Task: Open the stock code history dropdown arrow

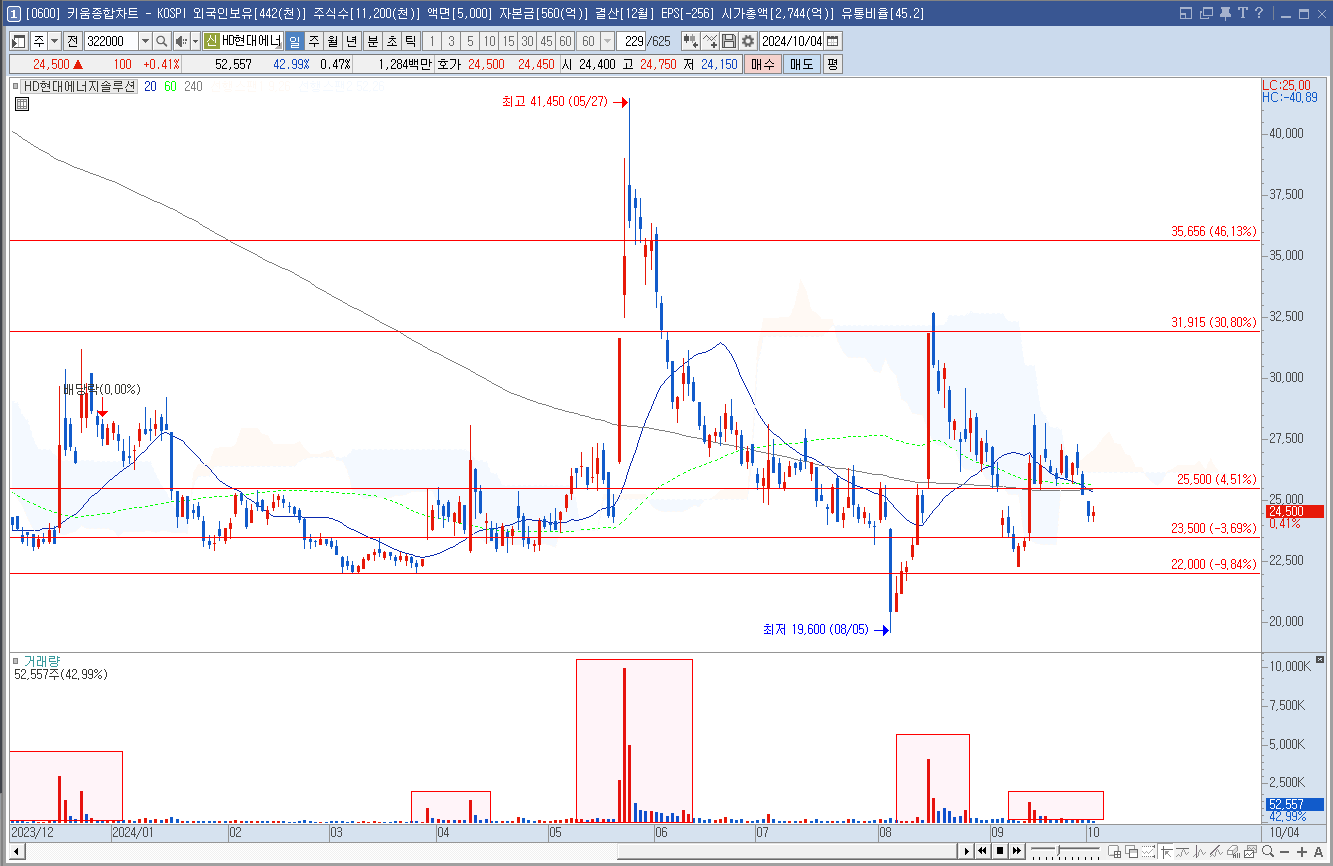Action: [145, 41]
